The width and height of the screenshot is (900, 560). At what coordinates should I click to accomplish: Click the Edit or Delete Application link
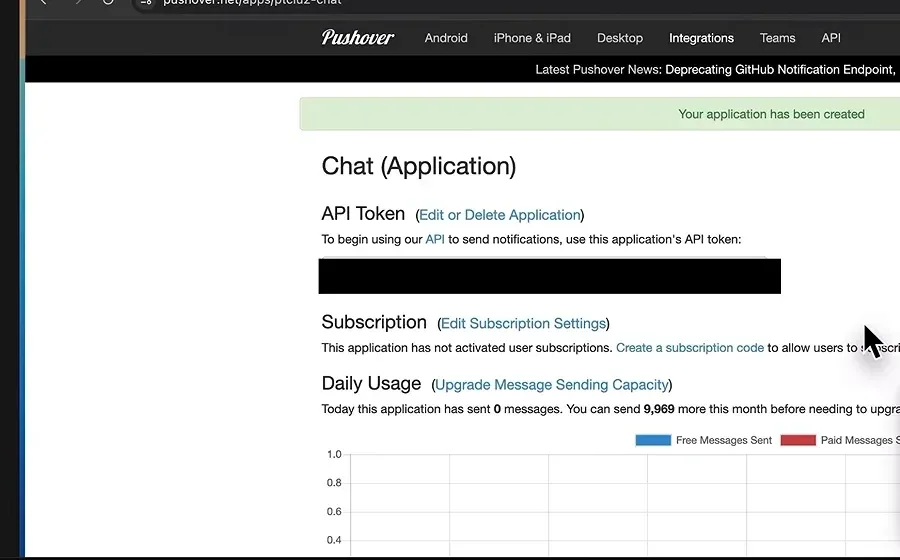[499, 215]
